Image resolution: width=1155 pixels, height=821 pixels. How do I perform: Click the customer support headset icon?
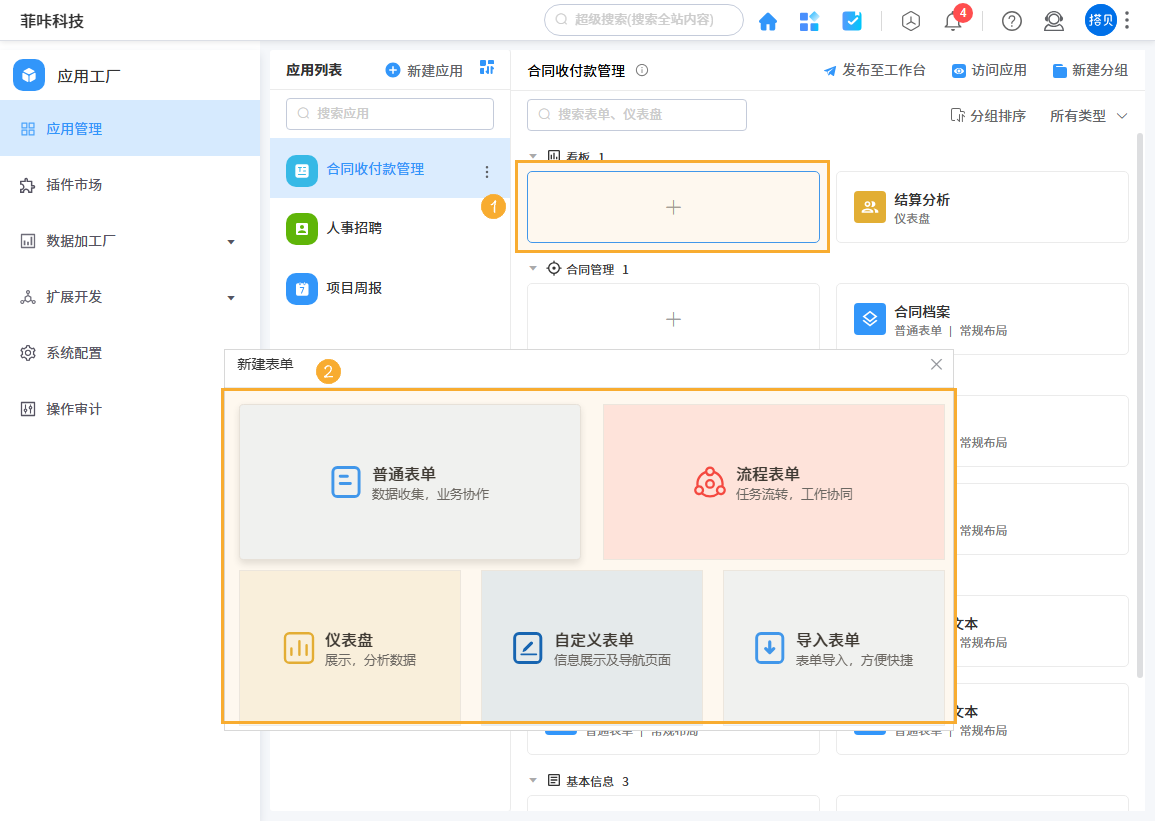tap(1053, 21)
